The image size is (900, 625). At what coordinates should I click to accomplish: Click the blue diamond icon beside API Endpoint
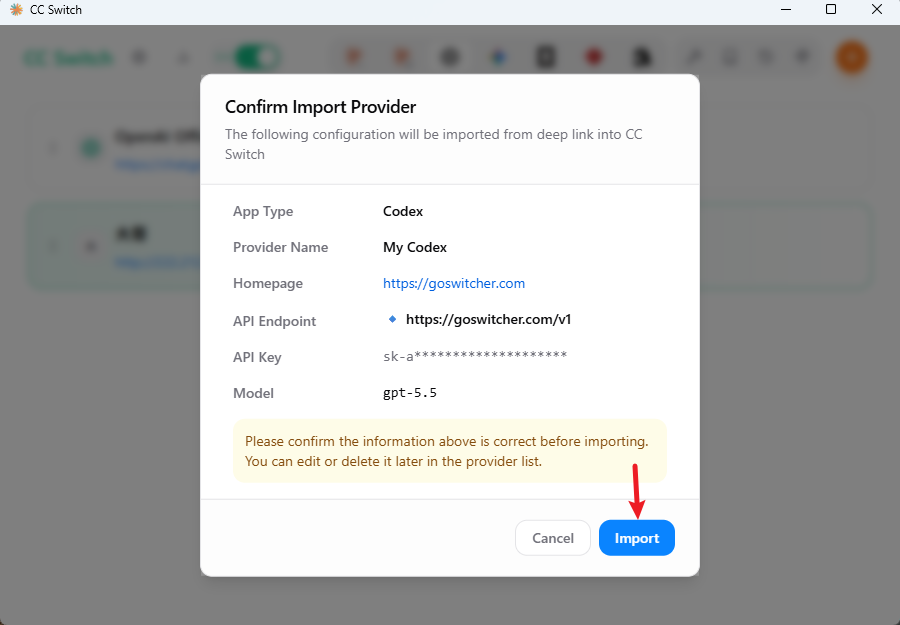click(x=393, y=319)
